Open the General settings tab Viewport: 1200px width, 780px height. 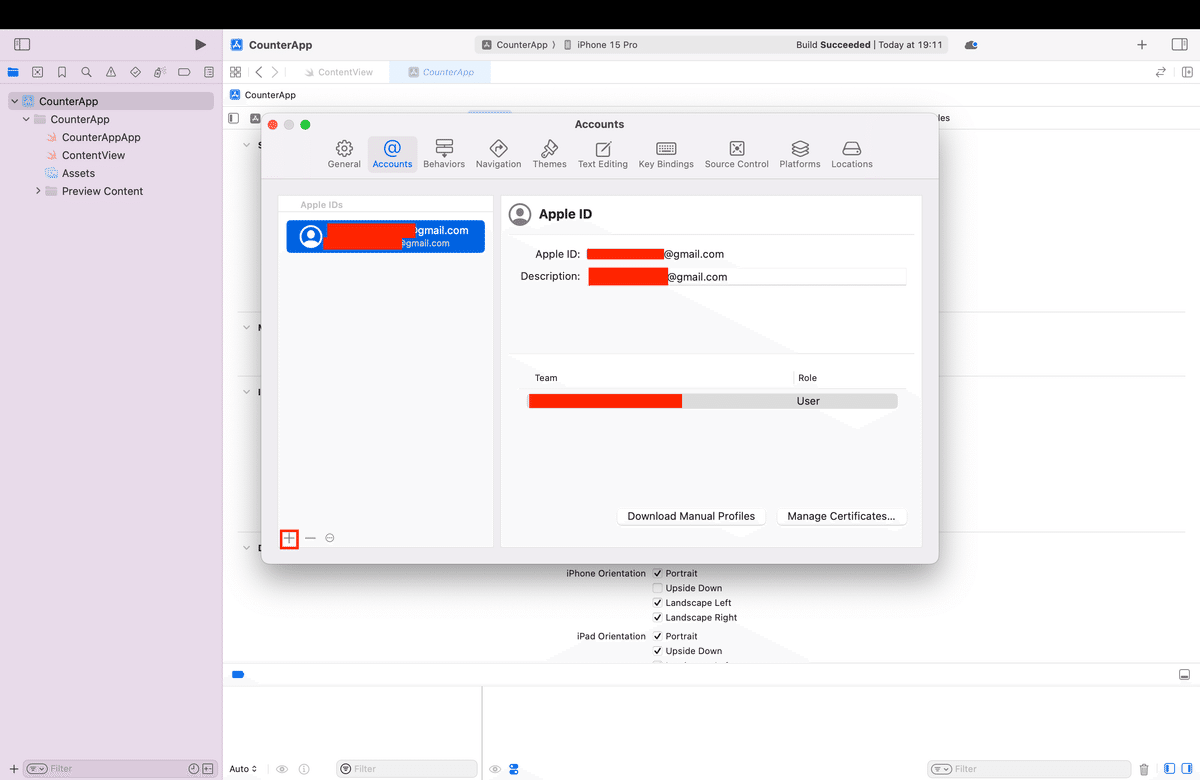(x=344, y=154)
